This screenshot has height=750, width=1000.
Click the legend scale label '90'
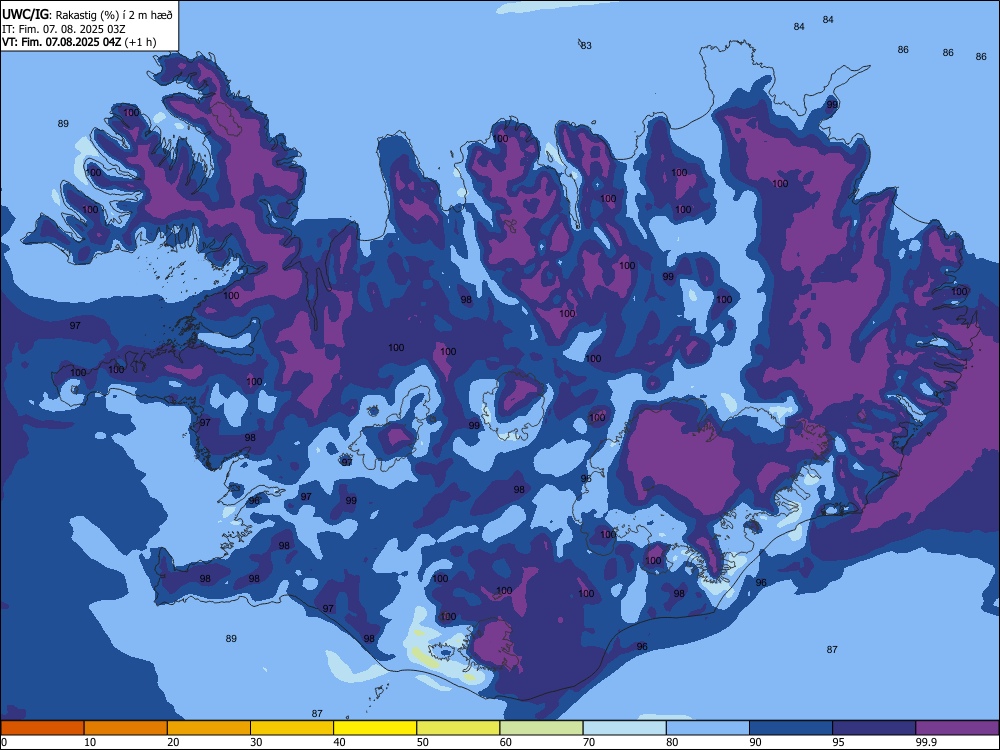tap(755, 742)
